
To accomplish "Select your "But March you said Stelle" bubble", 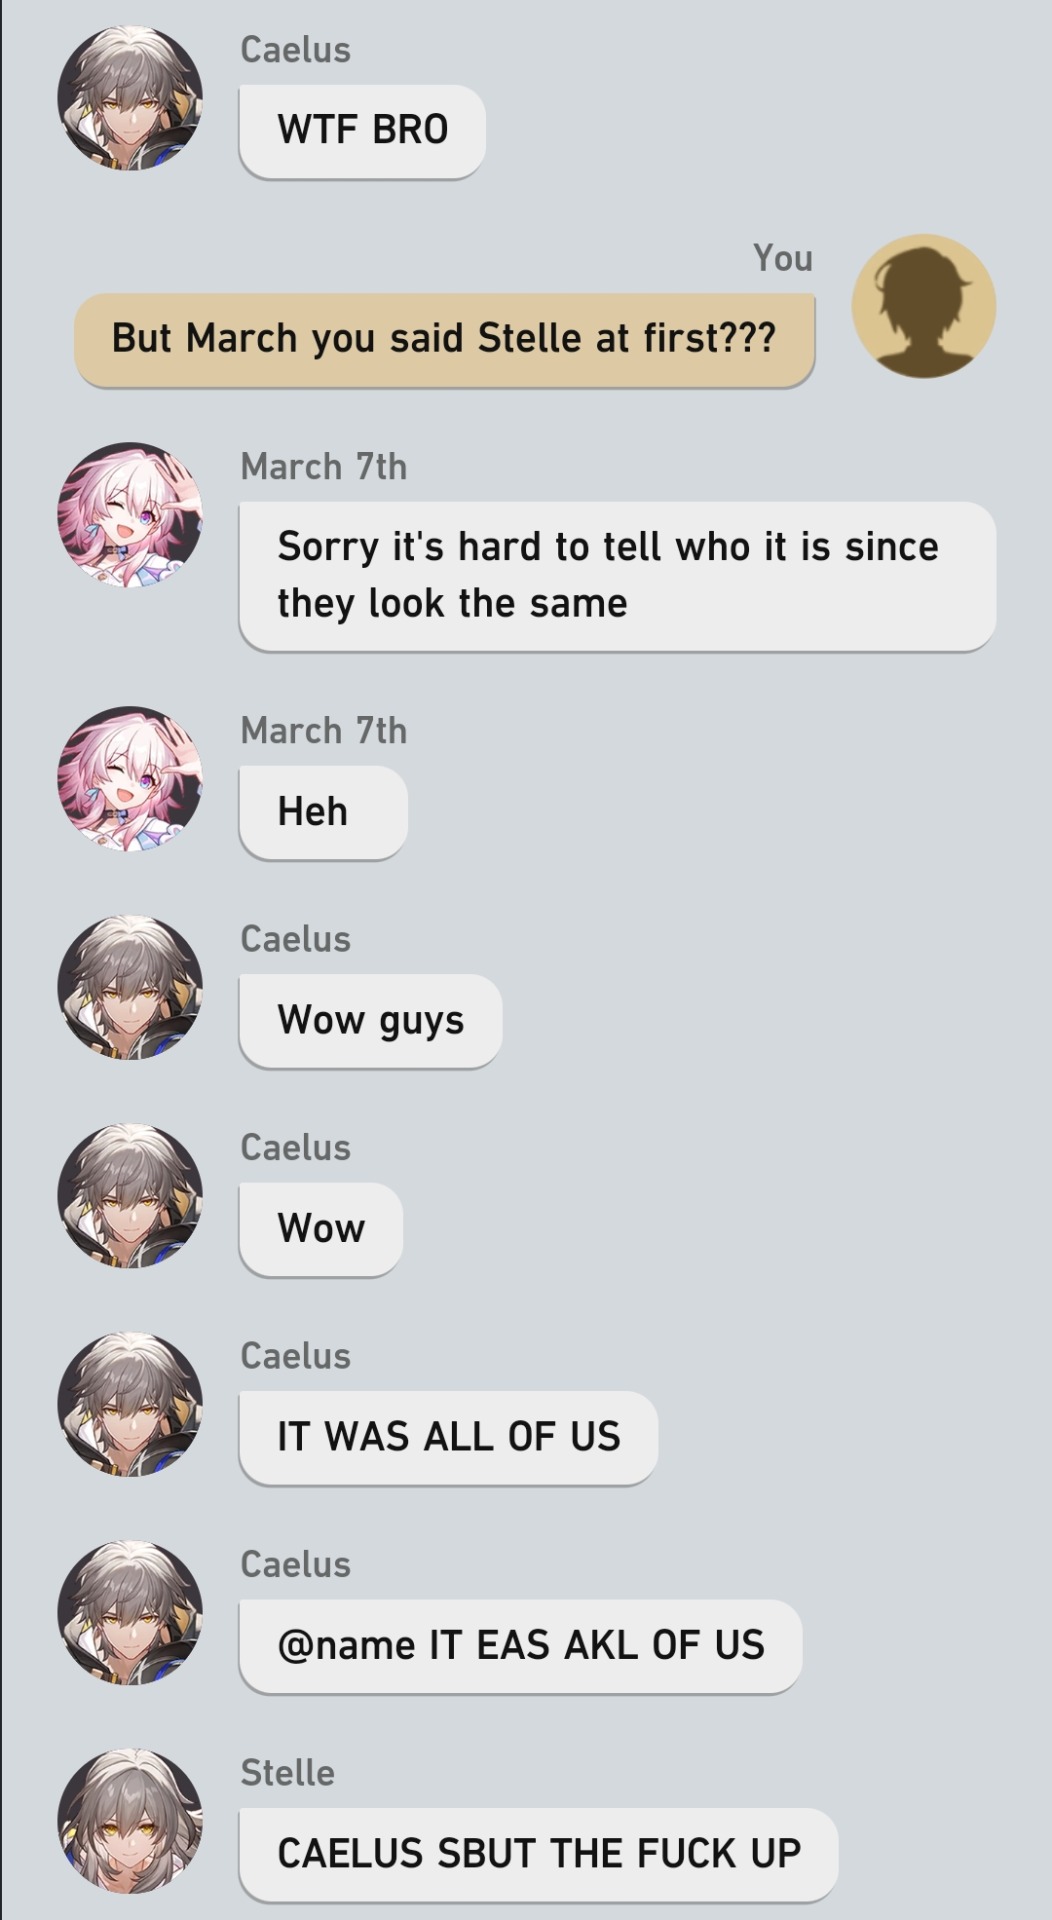I will pos(445,339).
